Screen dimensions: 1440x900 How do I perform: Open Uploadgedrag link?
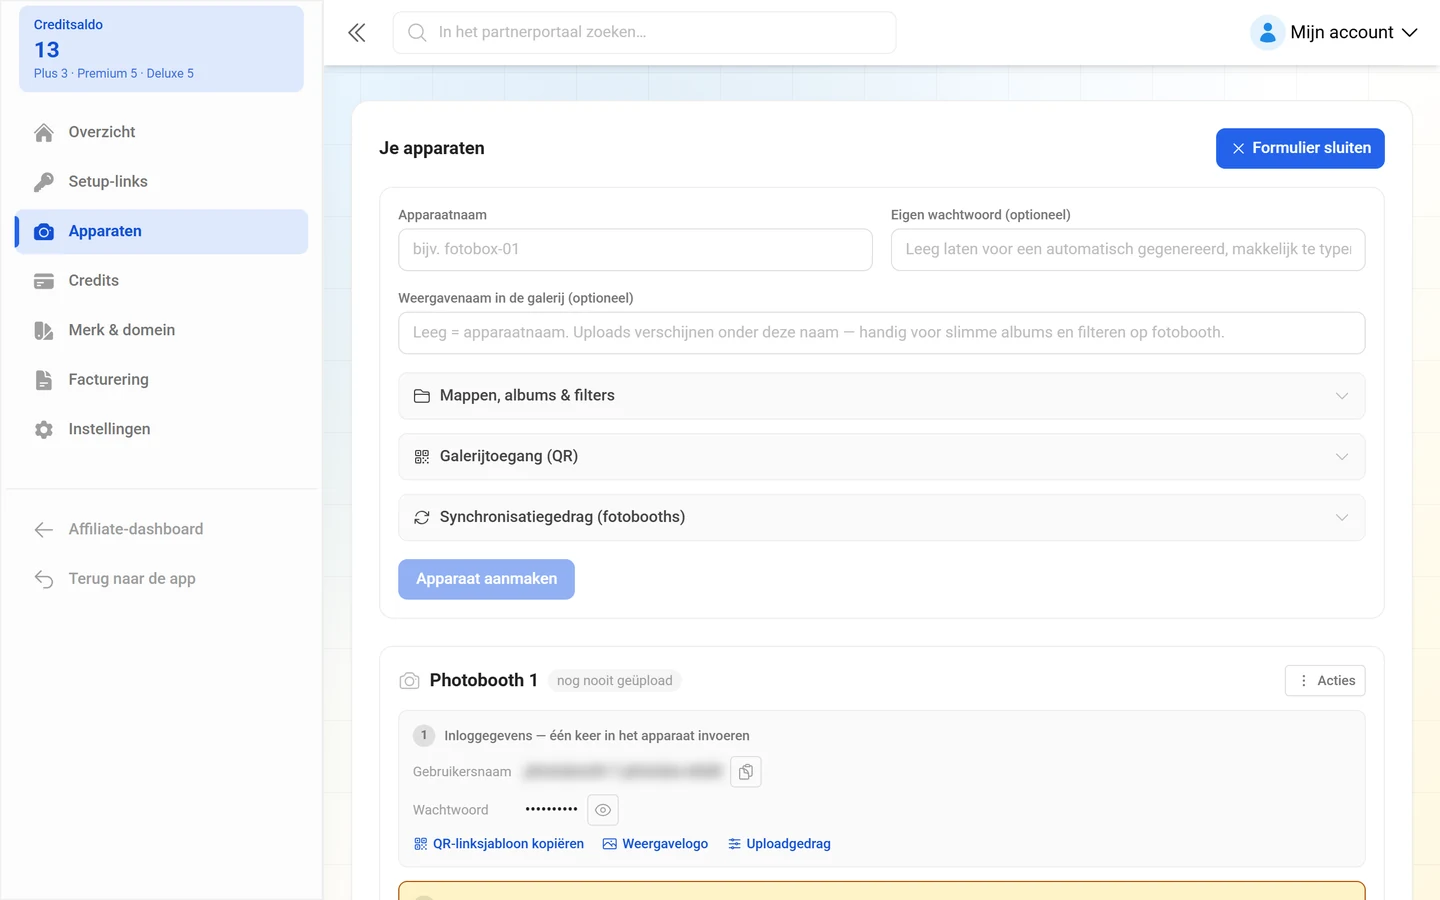pos(779,844)
